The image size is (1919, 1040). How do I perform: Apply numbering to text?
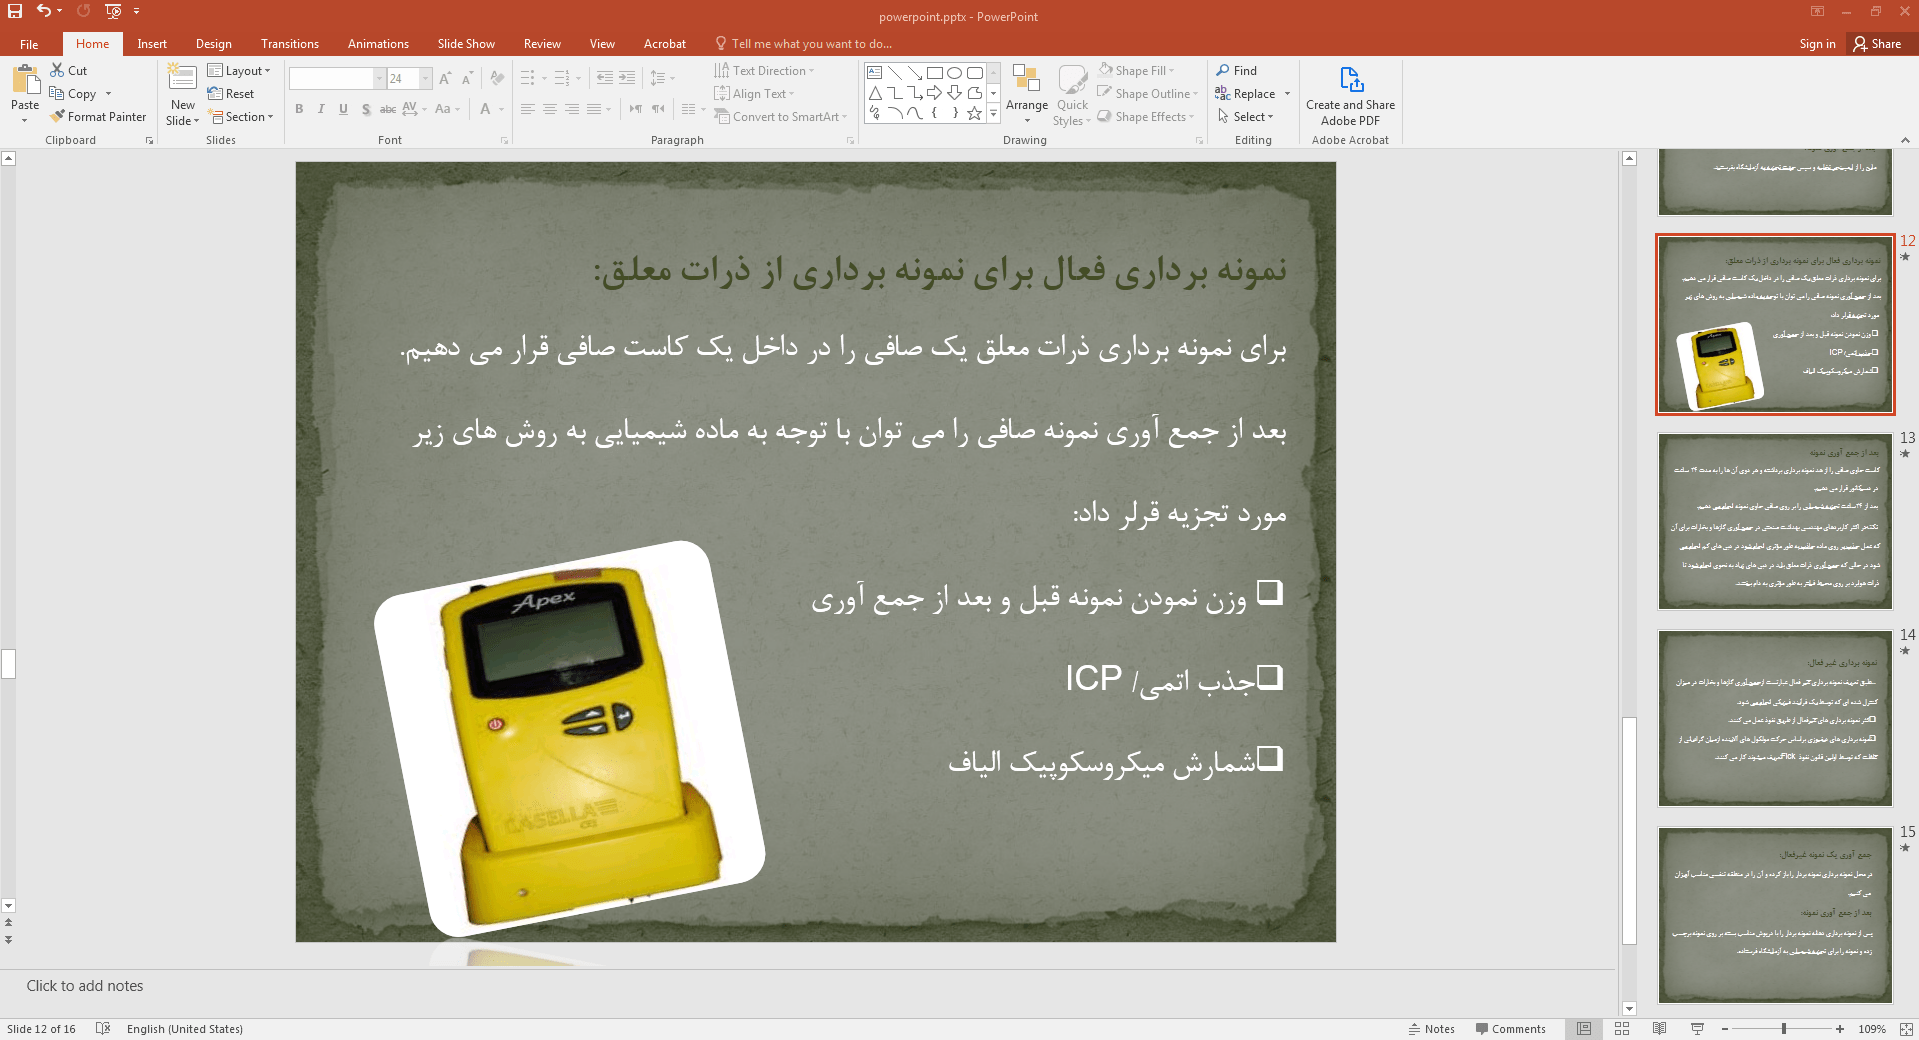(x=561, y=78)
